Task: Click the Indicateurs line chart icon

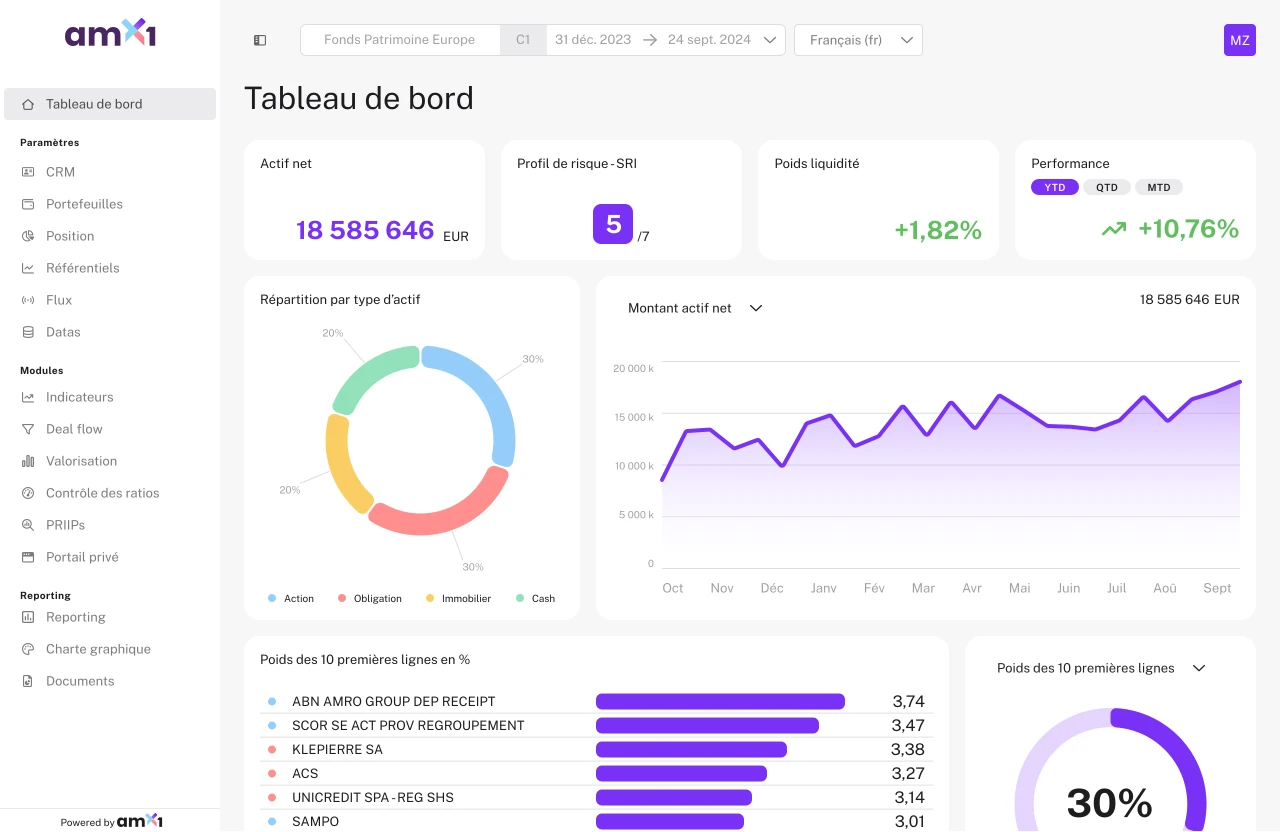Action: click(x=28, y=397)
